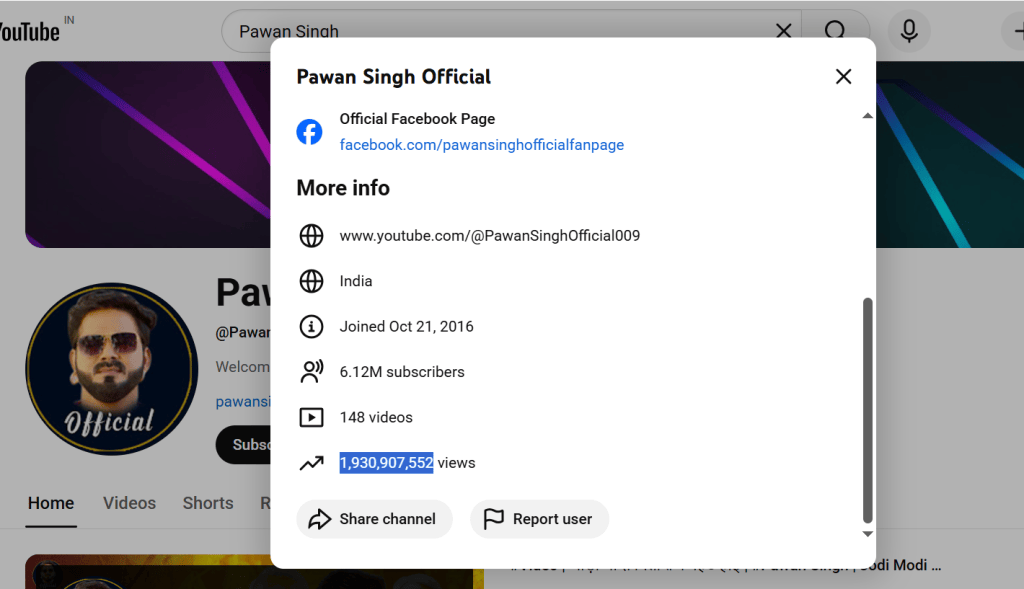Click the dialog vertical scrollbar thumb
Image resolution: width=1024 pixels, height=589 pixels.
[x=867, y=410]
